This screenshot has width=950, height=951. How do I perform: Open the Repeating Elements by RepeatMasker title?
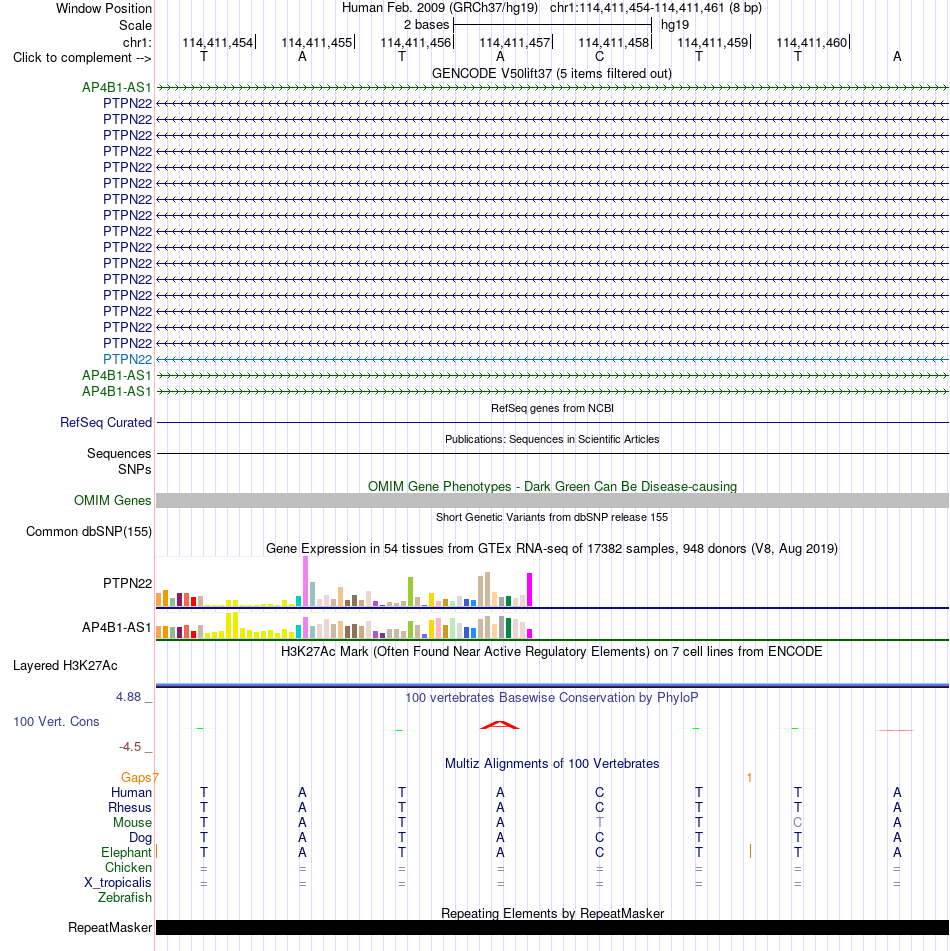pos(552,913)
